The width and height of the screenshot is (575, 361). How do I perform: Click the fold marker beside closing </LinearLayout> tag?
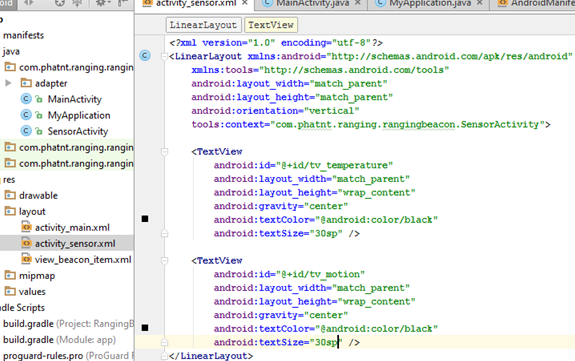click(164, 356)
